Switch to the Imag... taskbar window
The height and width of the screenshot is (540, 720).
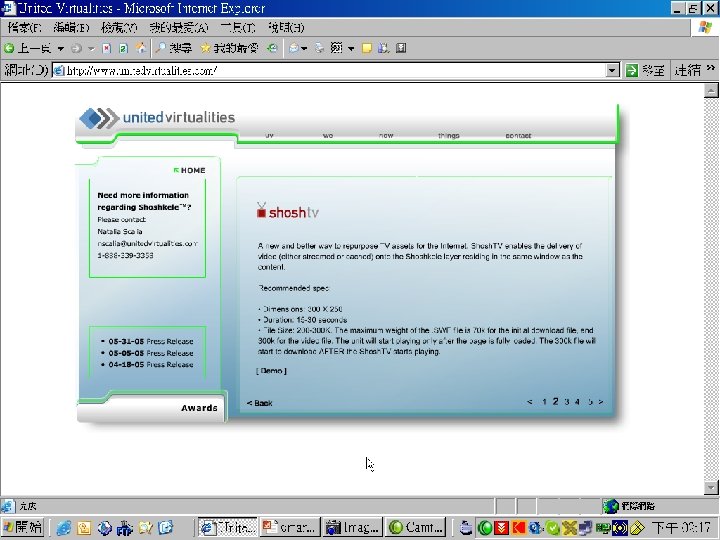(353, 528)
